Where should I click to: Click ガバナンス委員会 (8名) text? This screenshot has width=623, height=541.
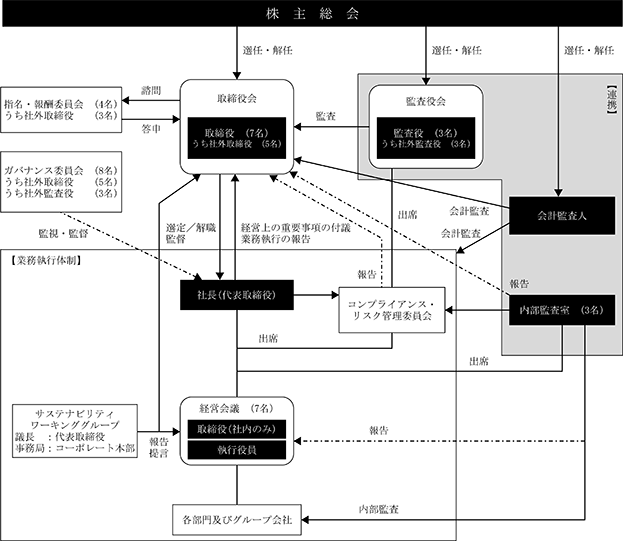(x=61, y=170)
